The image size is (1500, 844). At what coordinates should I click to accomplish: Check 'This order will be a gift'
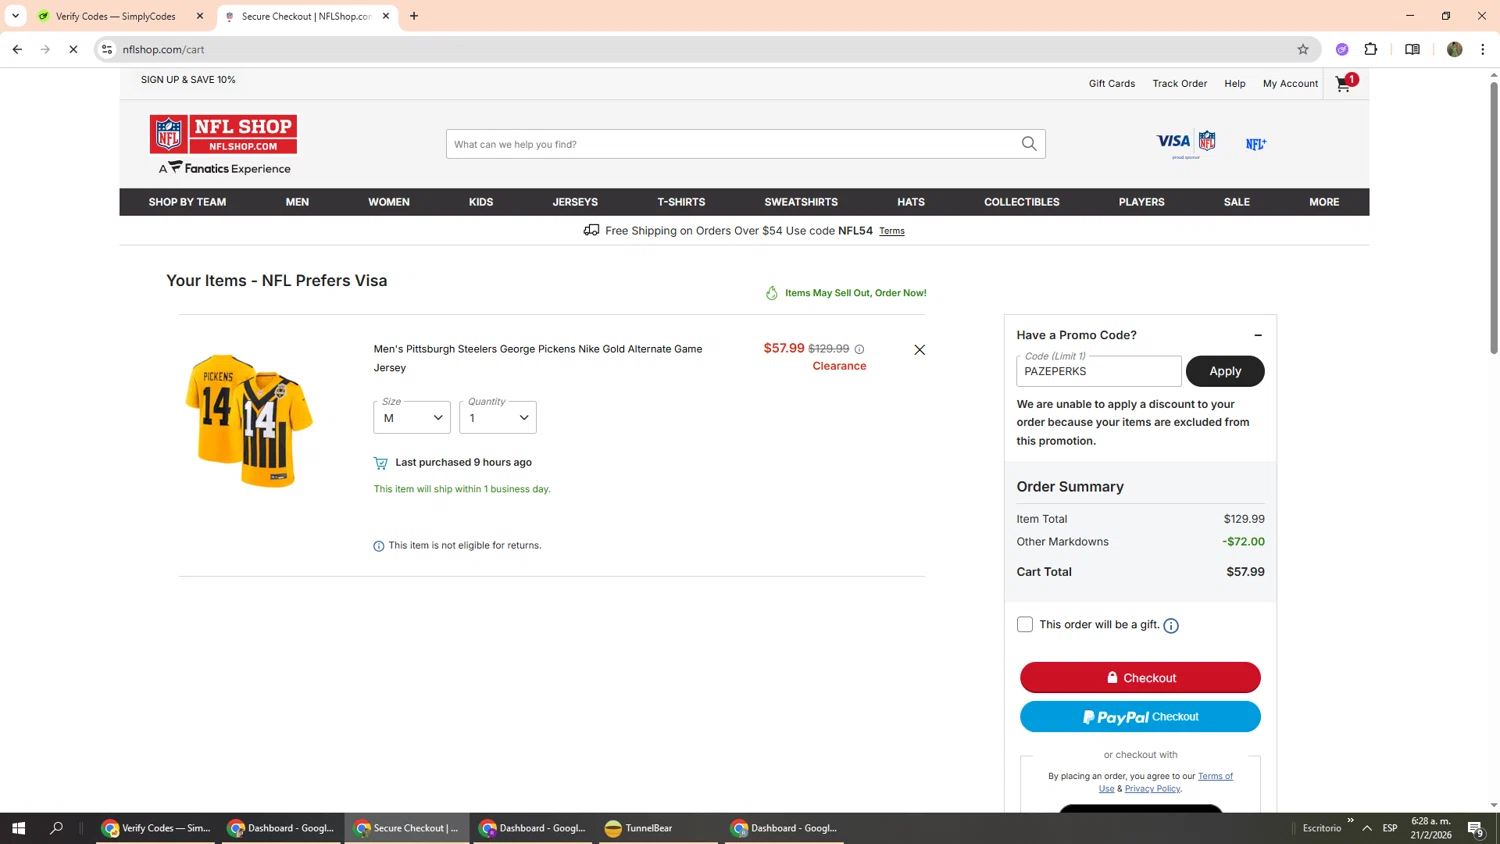(x=1025, y=625)
